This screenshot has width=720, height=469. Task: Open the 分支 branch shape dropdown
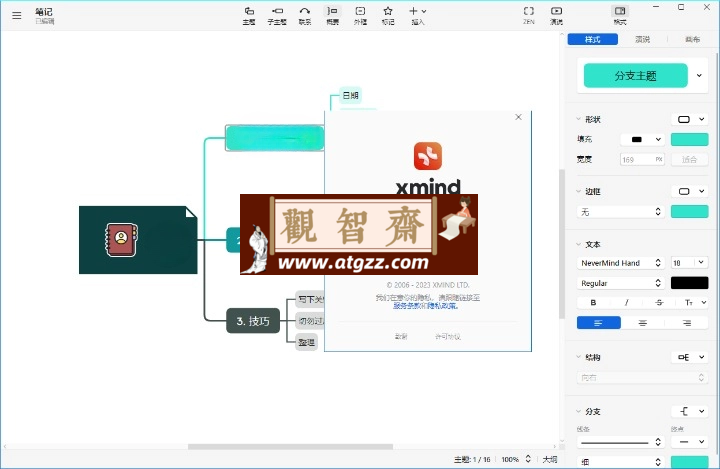[x=689, y=411]
